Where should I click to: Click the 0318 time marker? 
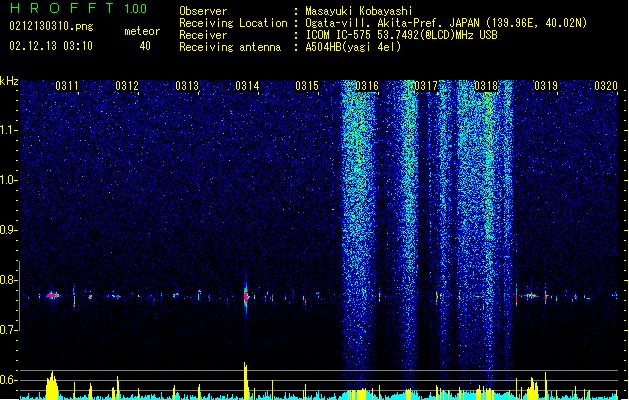[486, 86]
